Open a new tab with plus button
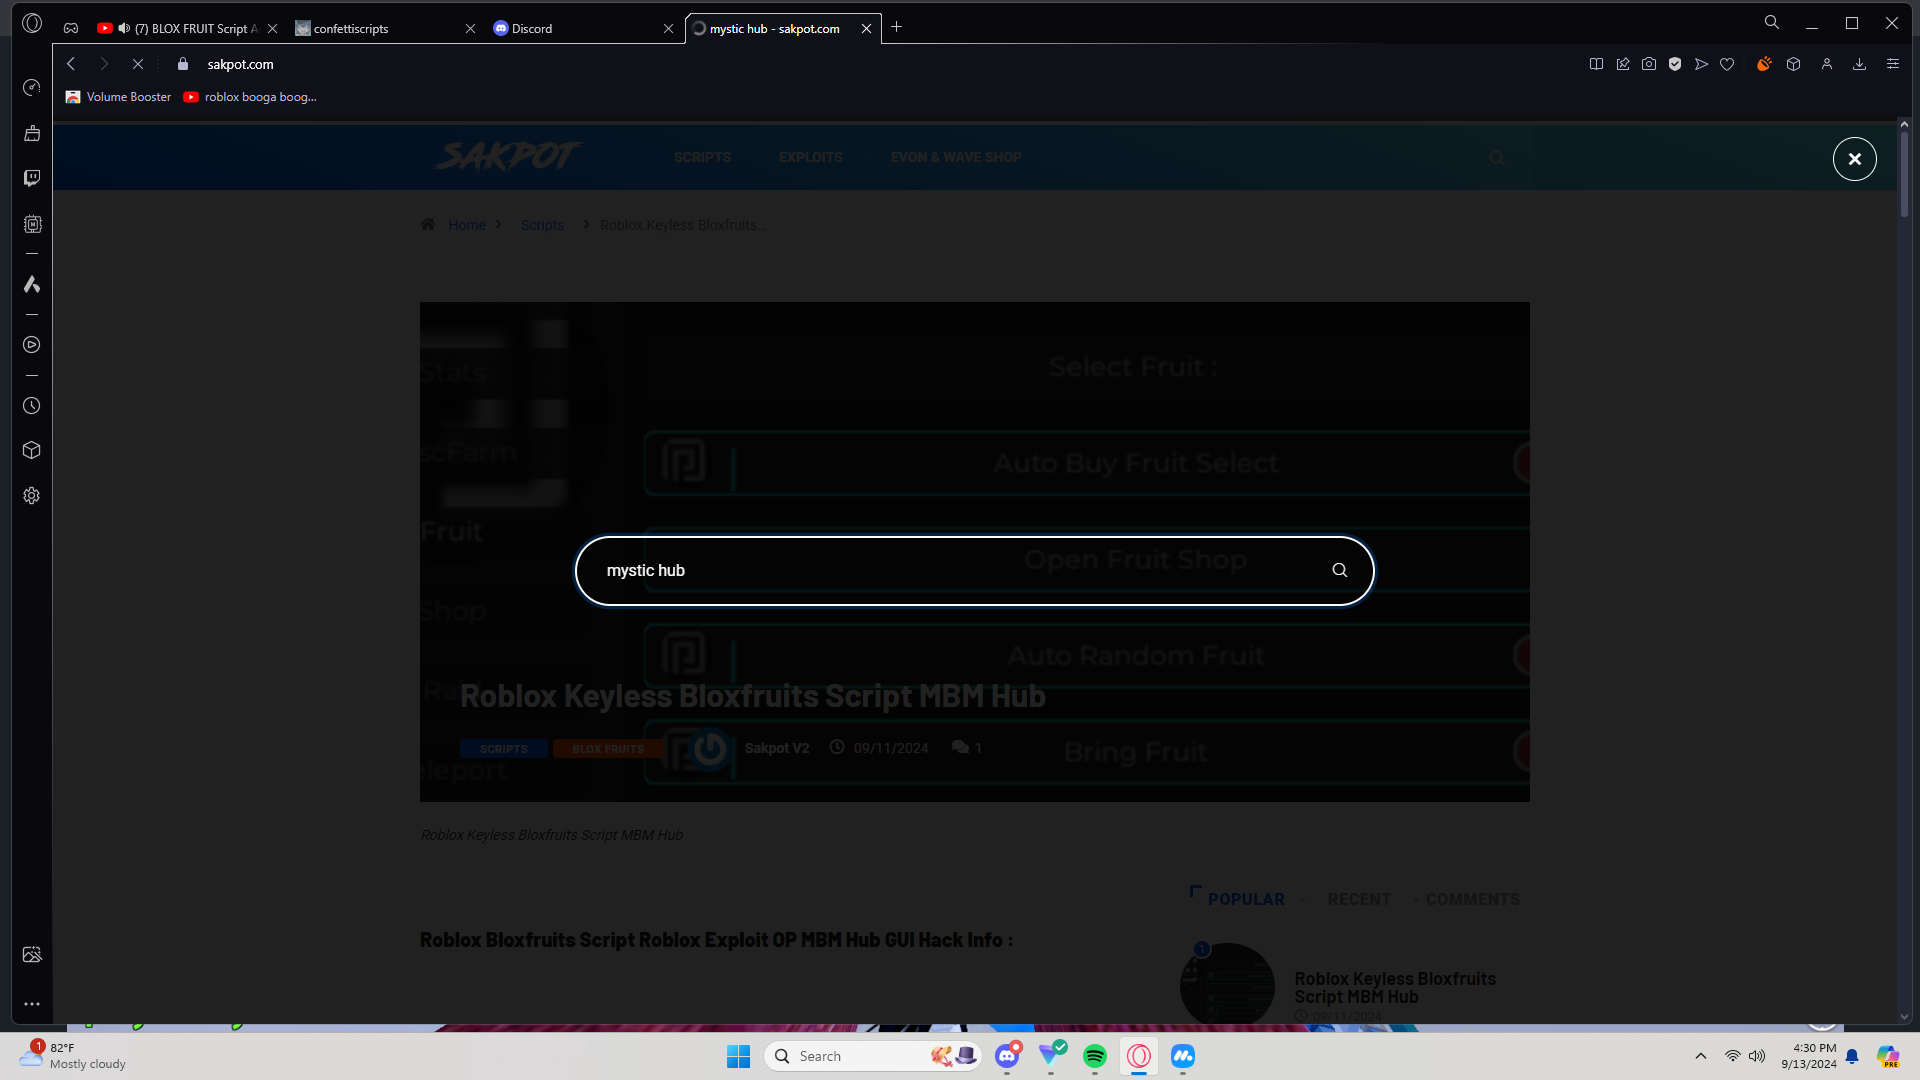 pyautogui.click(x=897, y=27)
